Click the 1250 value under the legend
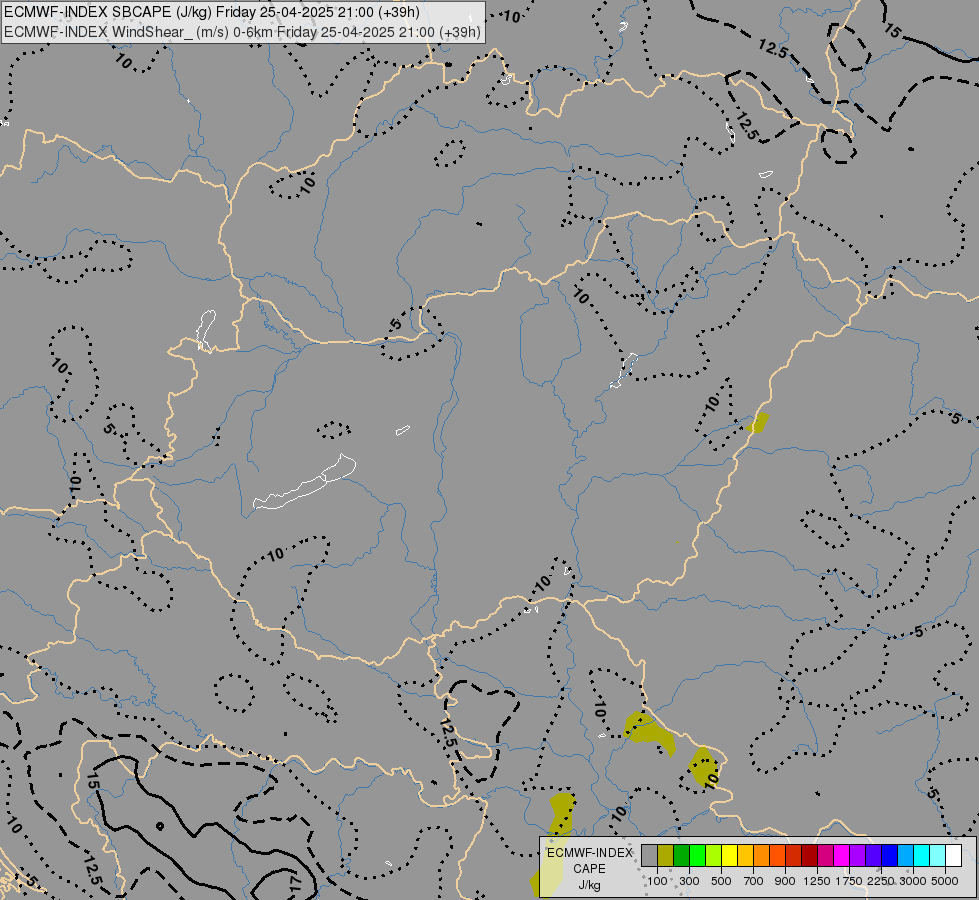The height and width of the screenshot is (900, 979). [x=817, y=881]
